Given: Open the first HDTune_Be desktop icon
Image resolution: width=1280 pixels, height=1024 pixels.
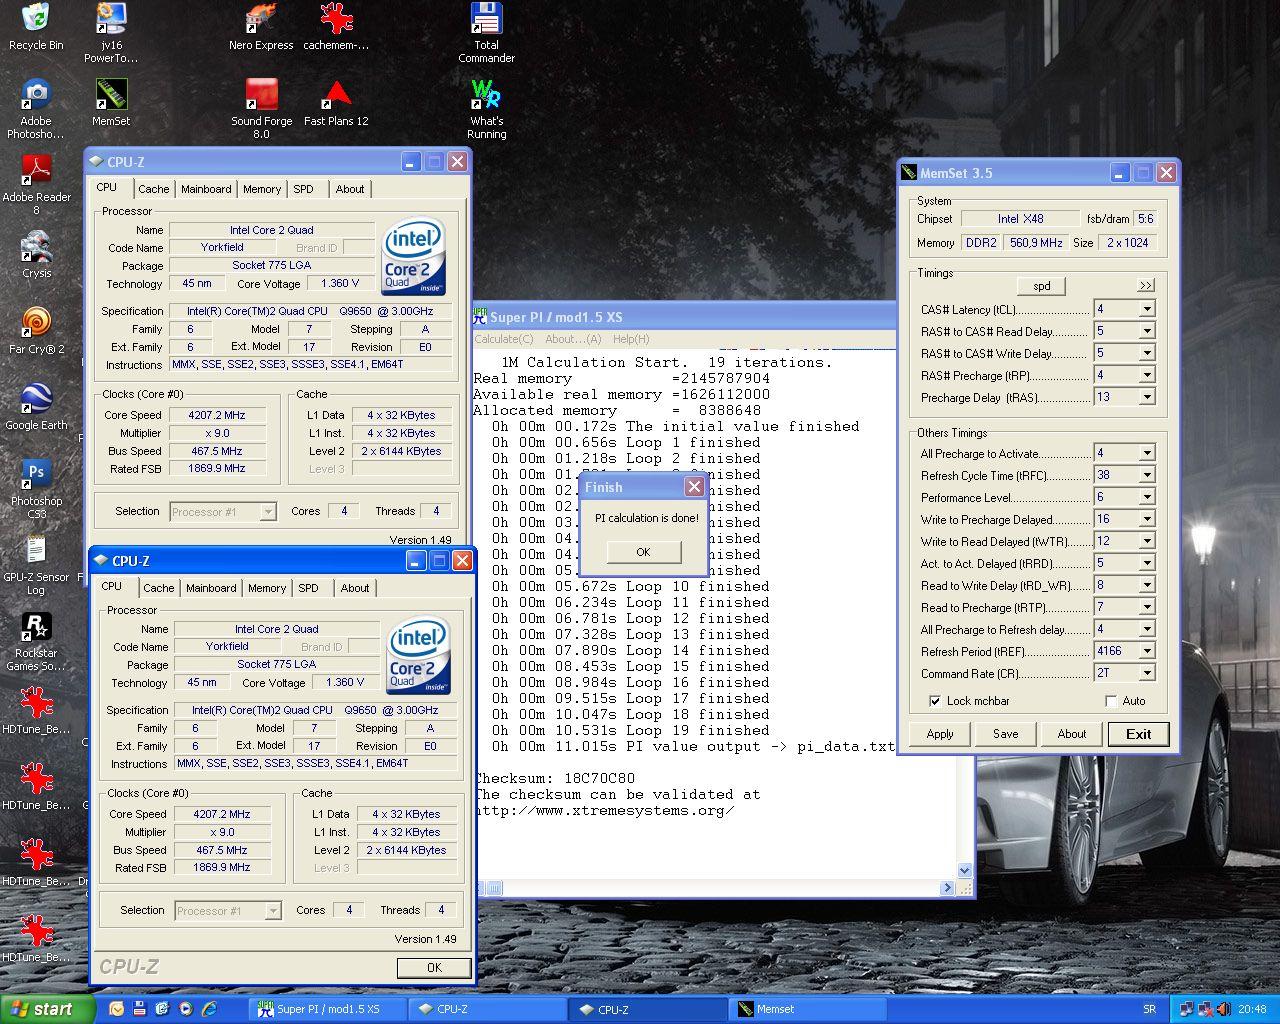Looking at the screenshot, I should pos(36,711).
